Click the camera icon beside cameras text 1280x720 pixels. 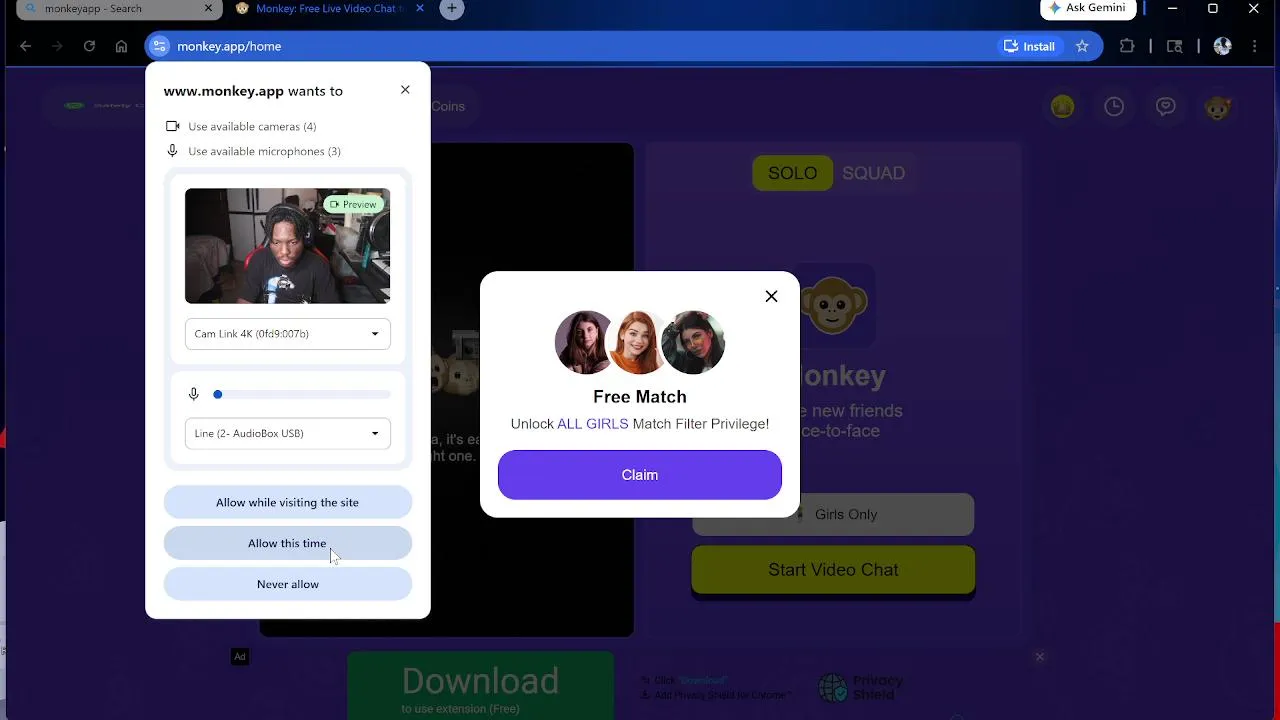coord(173,126)
